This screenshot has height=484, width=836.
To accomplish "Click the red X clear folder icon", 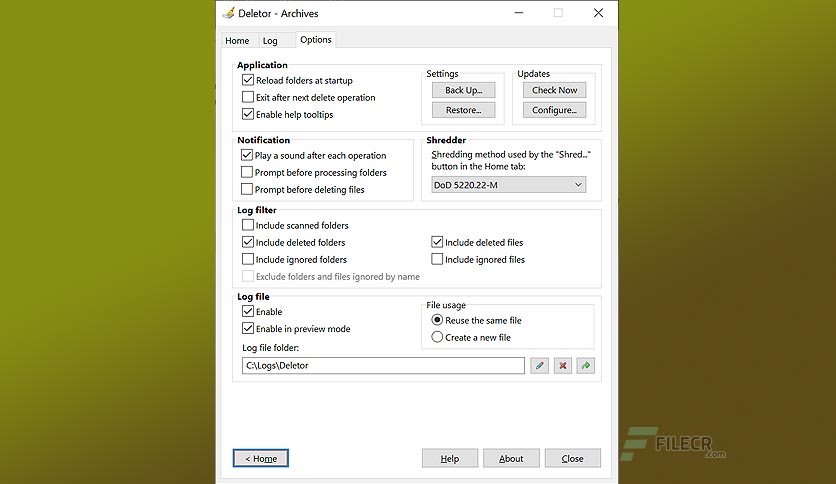I will tap(562, 366).
